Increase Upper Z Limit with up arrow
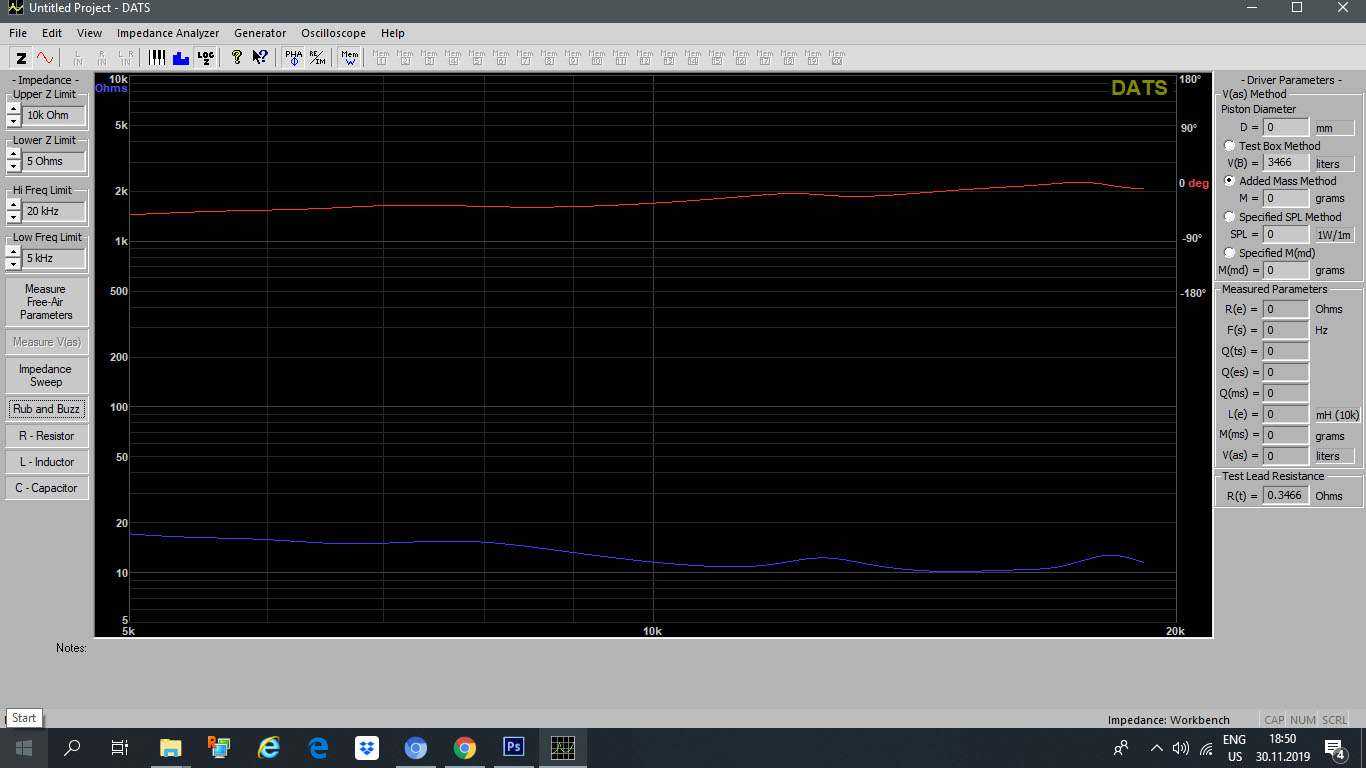Screen dimensions: 1366x768 [x=13, y=109]
